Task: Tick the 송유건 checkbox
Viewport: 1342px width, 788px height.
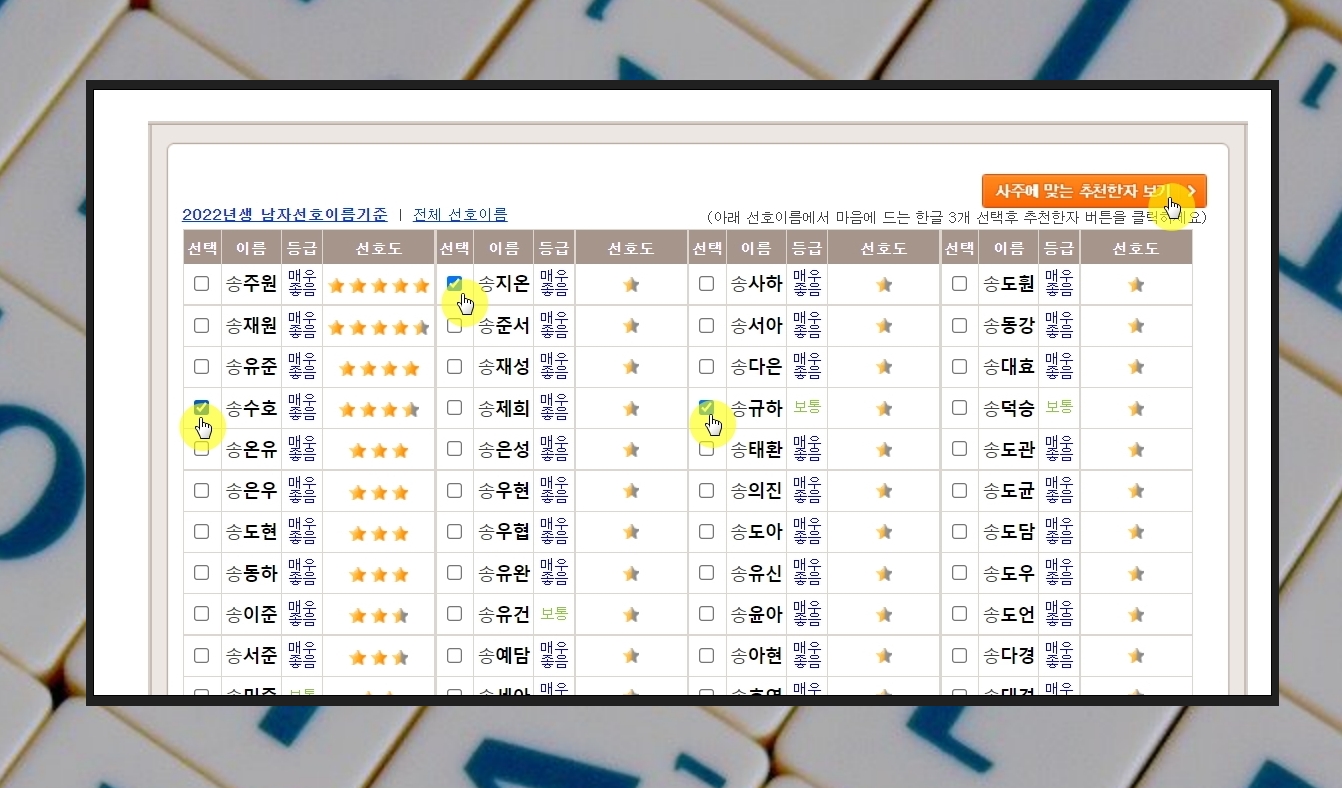Action: (455, 613)
